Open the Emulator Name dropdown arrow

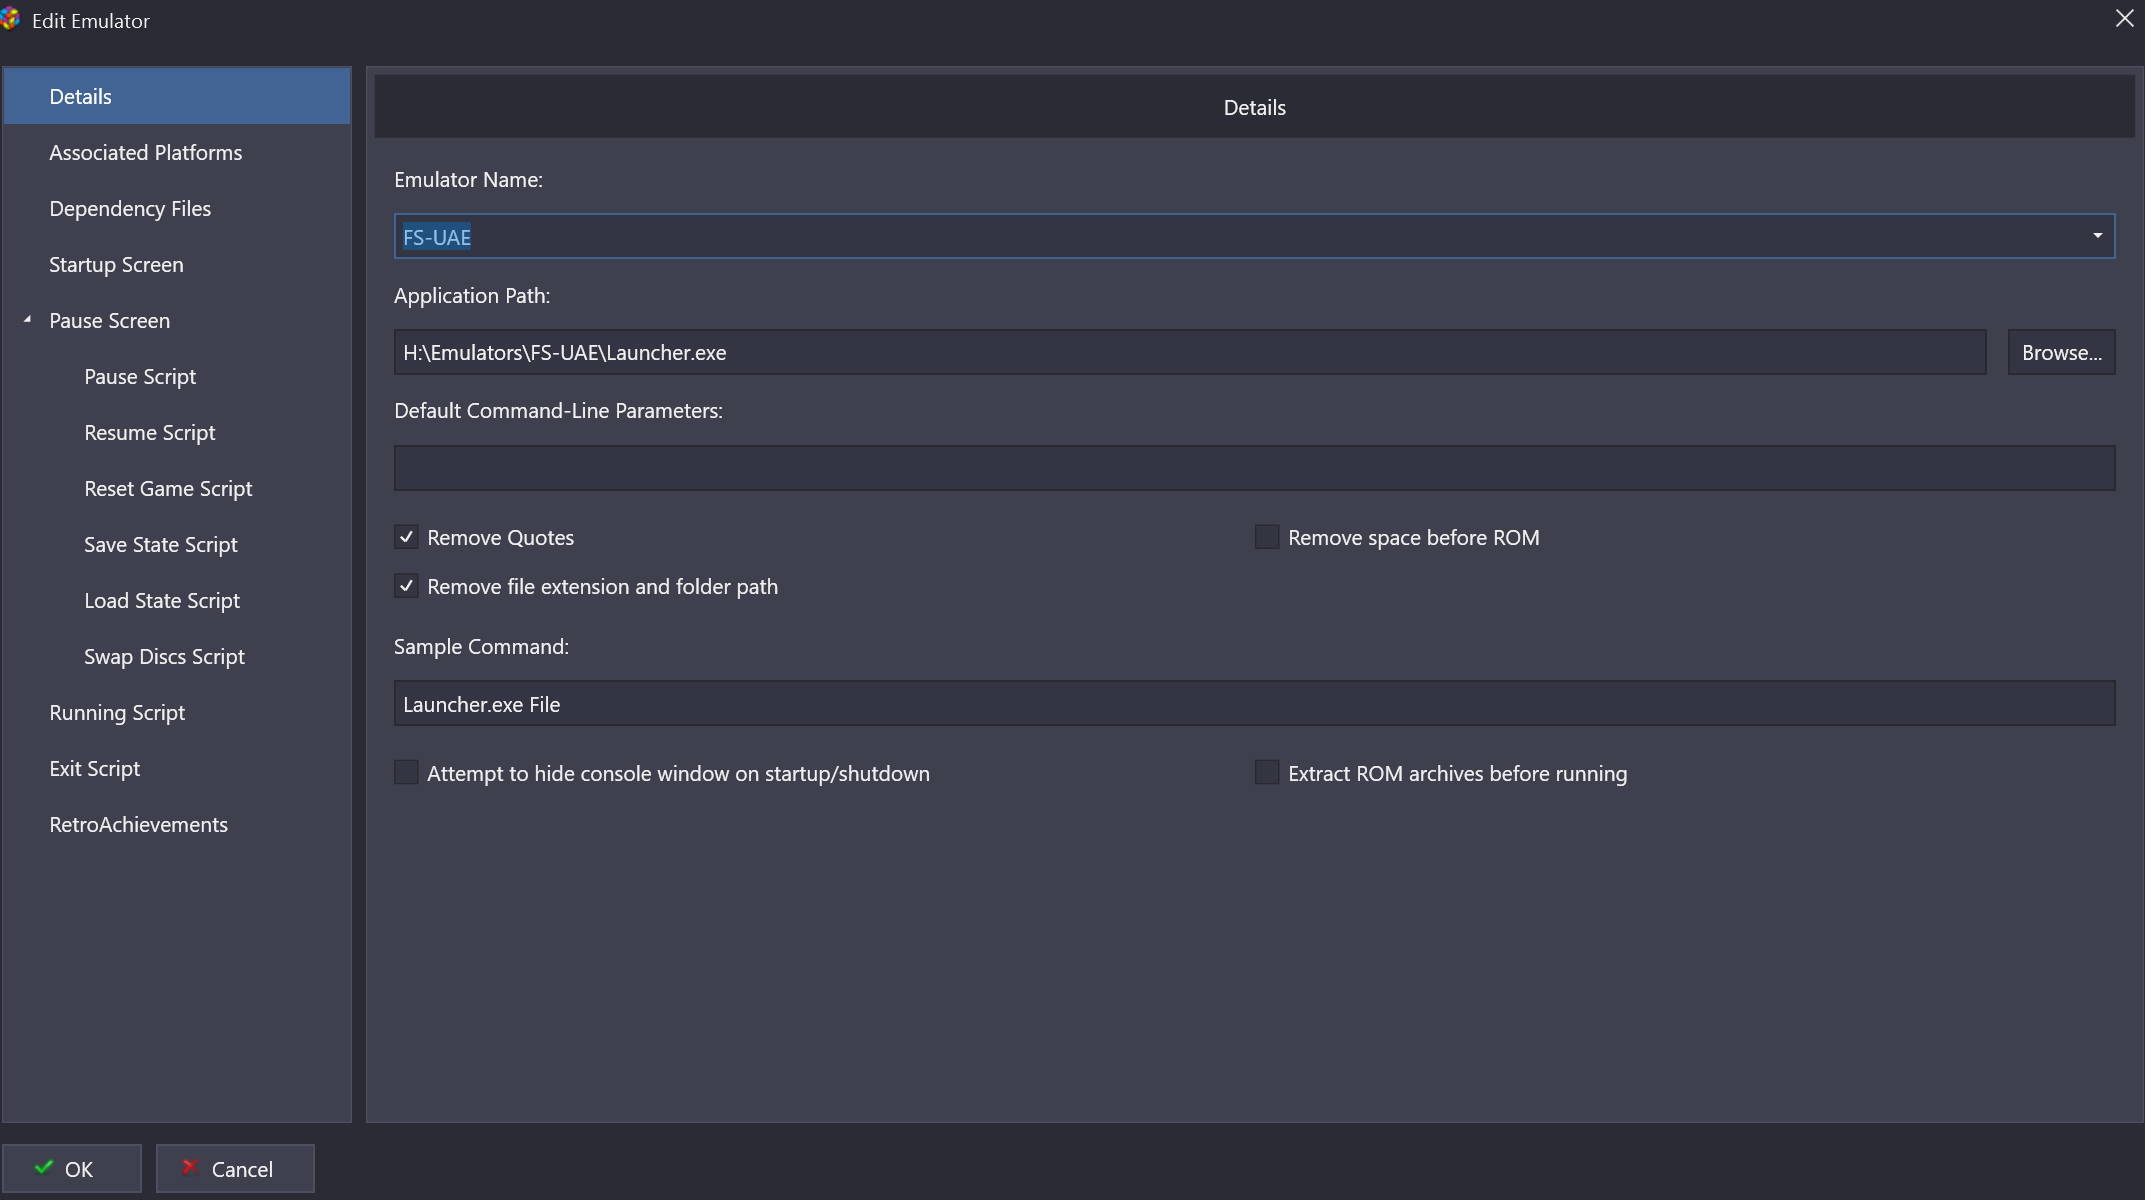(x=2097, y=236)
